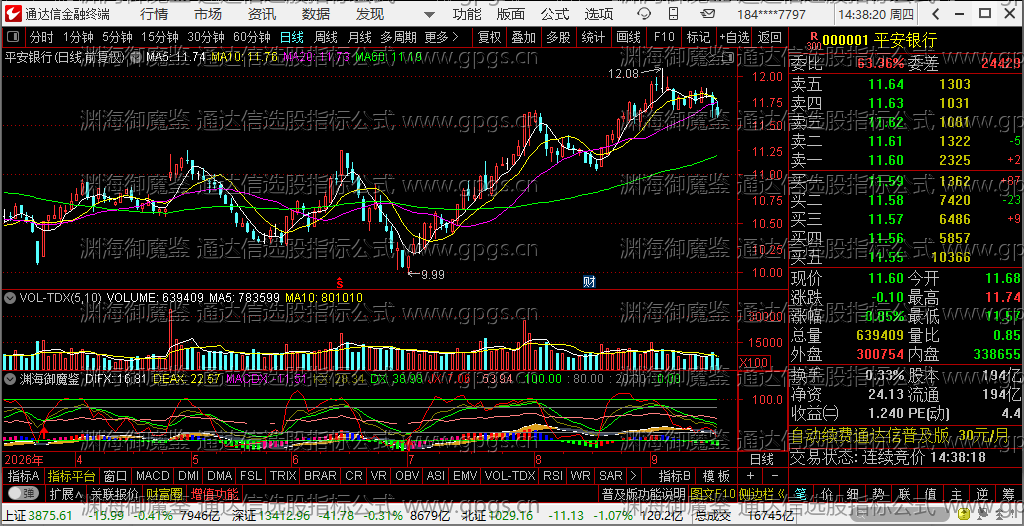Open the 日线 period selector below chart
The width and height of the screenshot is (1024, 526).
761,459
